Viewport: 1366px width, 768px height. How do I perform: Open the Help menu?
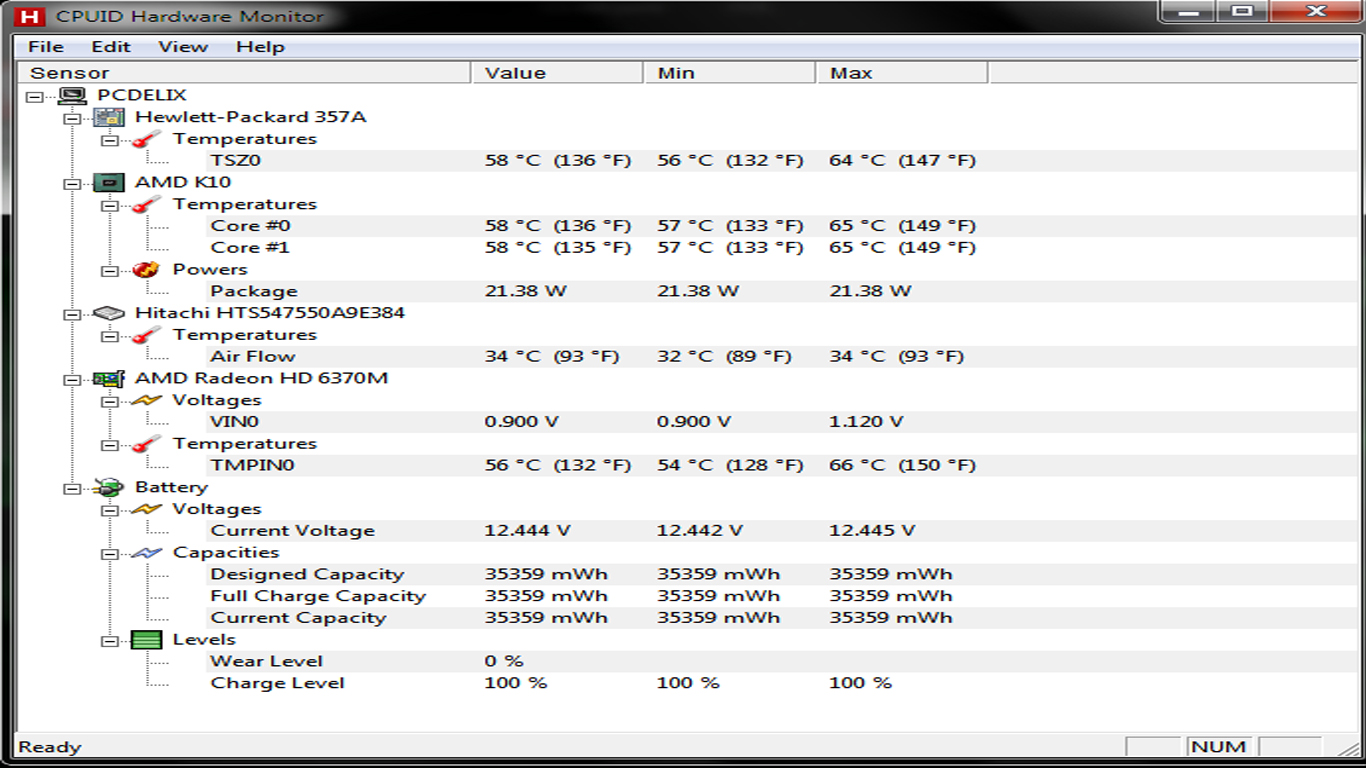pos(260,47)
